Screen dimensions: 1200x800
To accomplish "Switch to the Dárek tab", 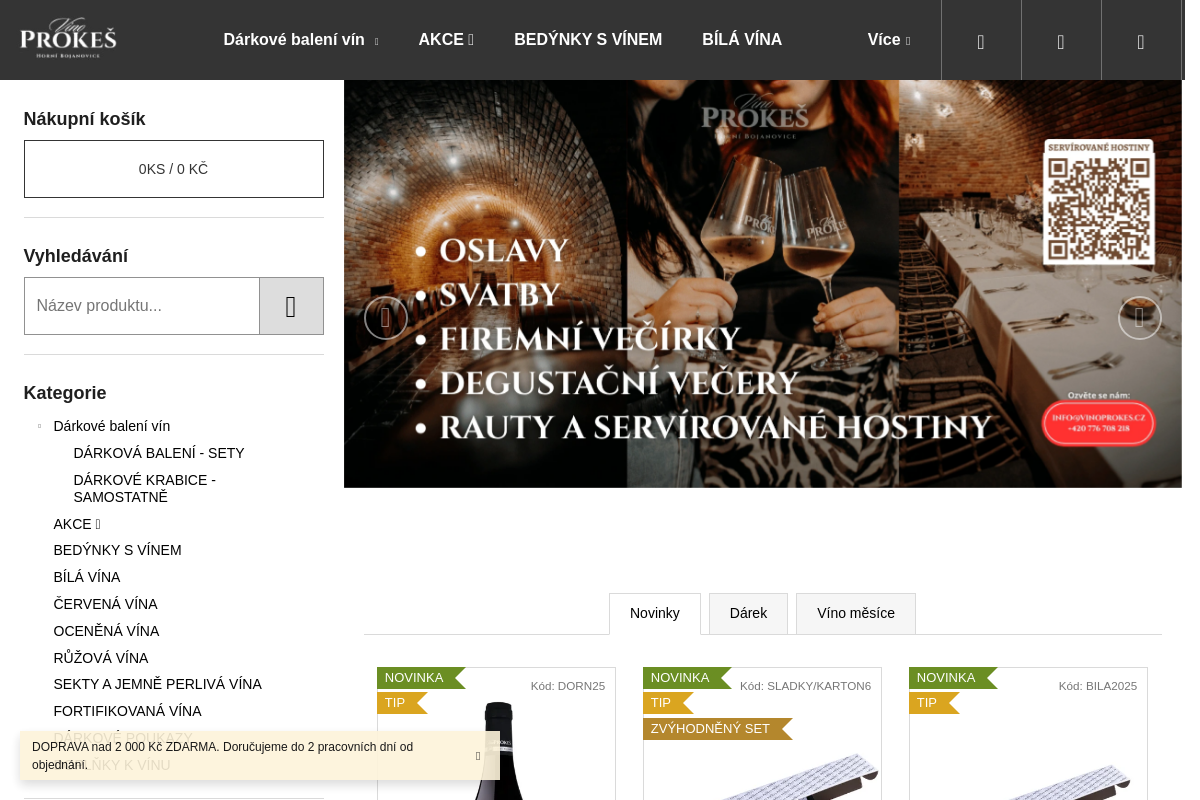I will [748, 613].
